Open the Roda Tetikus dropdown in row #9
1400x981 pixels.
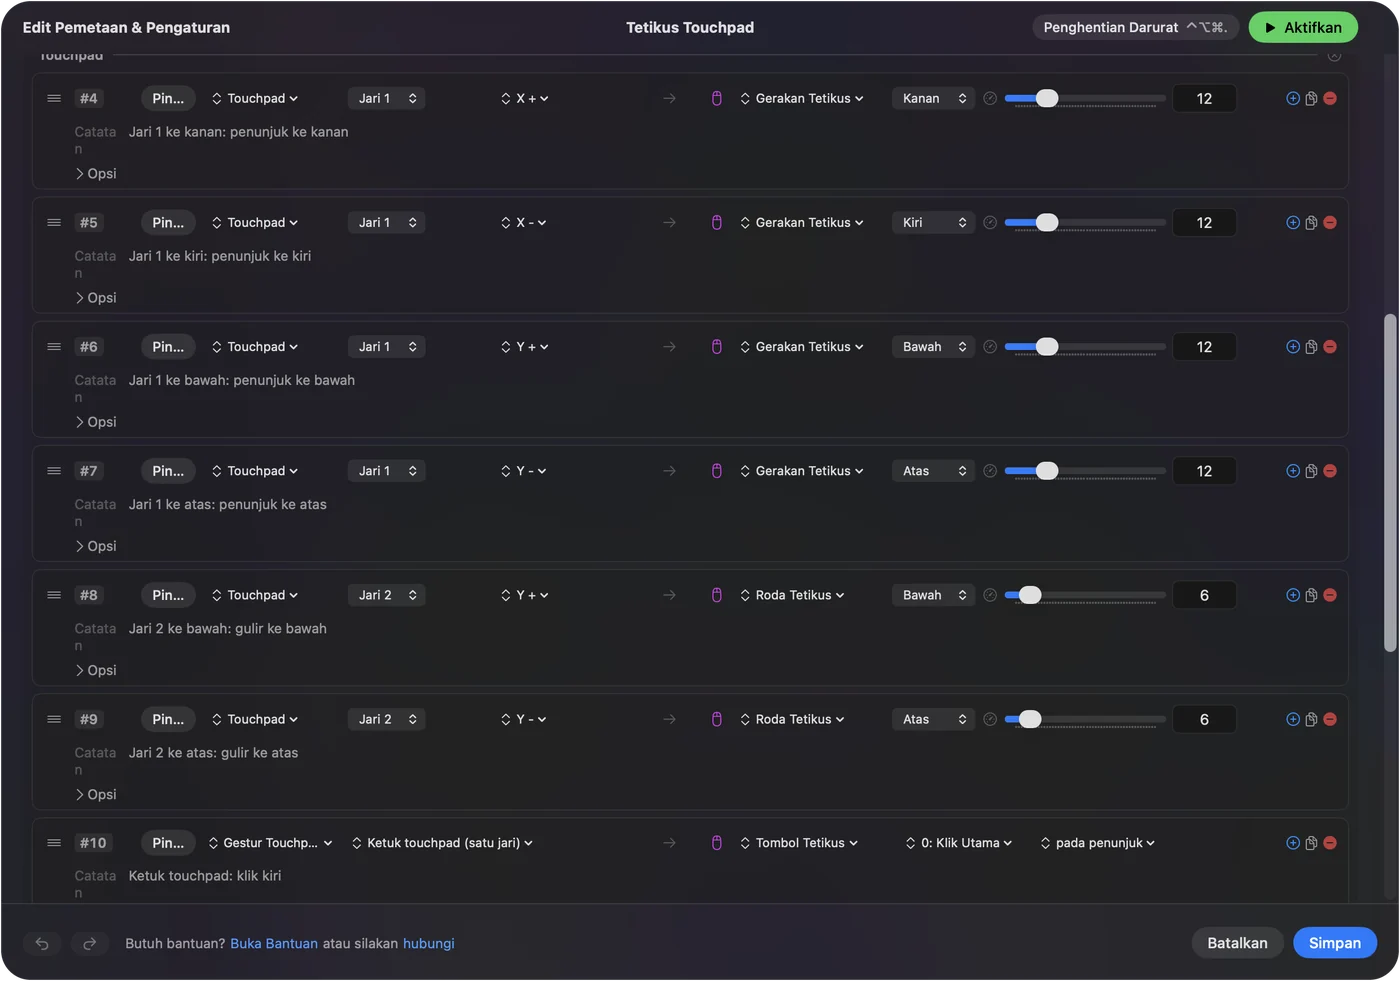pyautogui.click(x=792, y=719)
